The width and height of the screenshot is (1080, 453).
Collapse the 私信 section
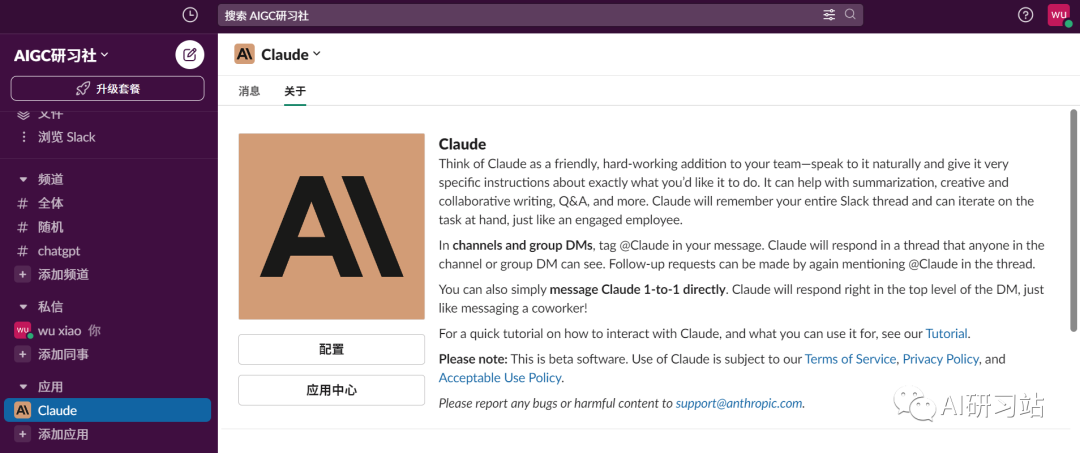[23, 307]
